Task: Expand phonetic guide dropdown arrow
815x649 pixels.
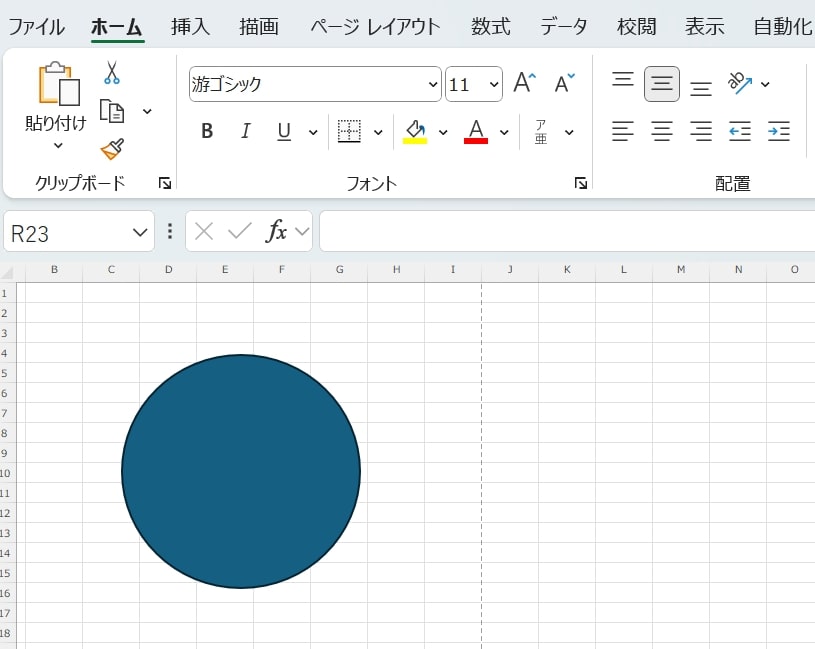Action: [x=569, y=132]
